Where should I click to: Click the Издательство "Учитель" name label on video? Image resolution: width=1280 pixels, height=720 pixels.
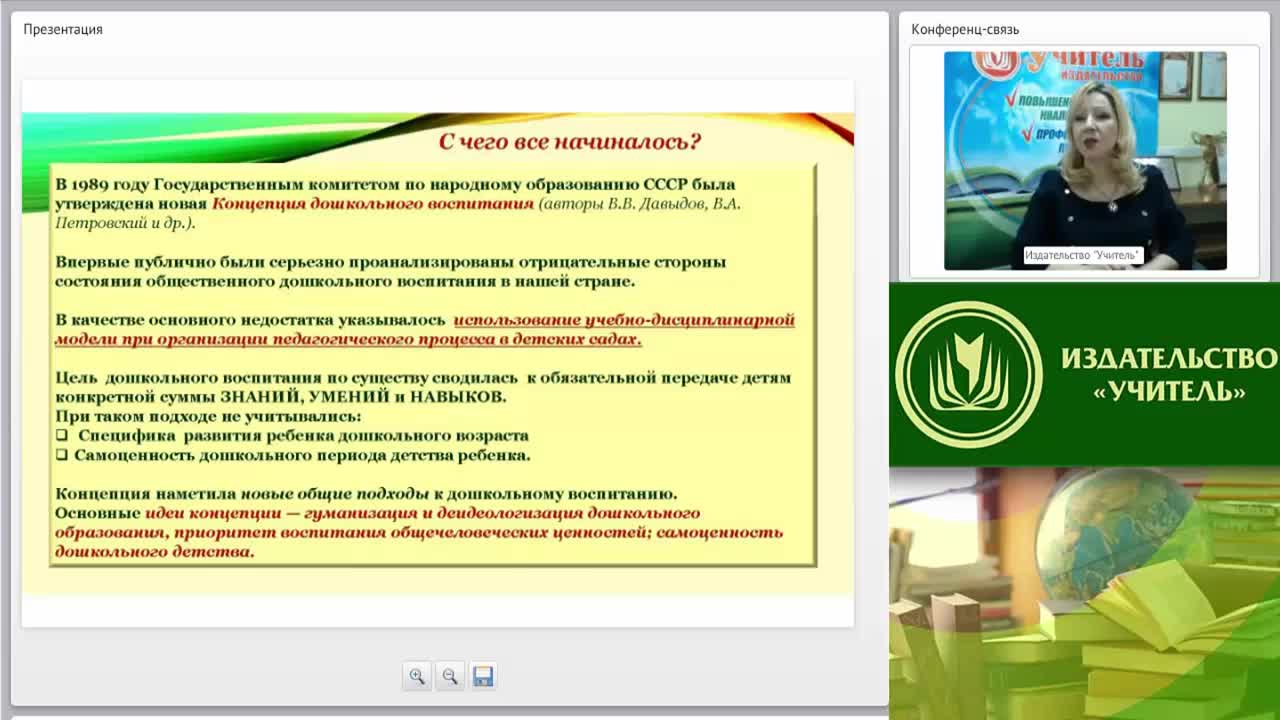coord(1082,255)
